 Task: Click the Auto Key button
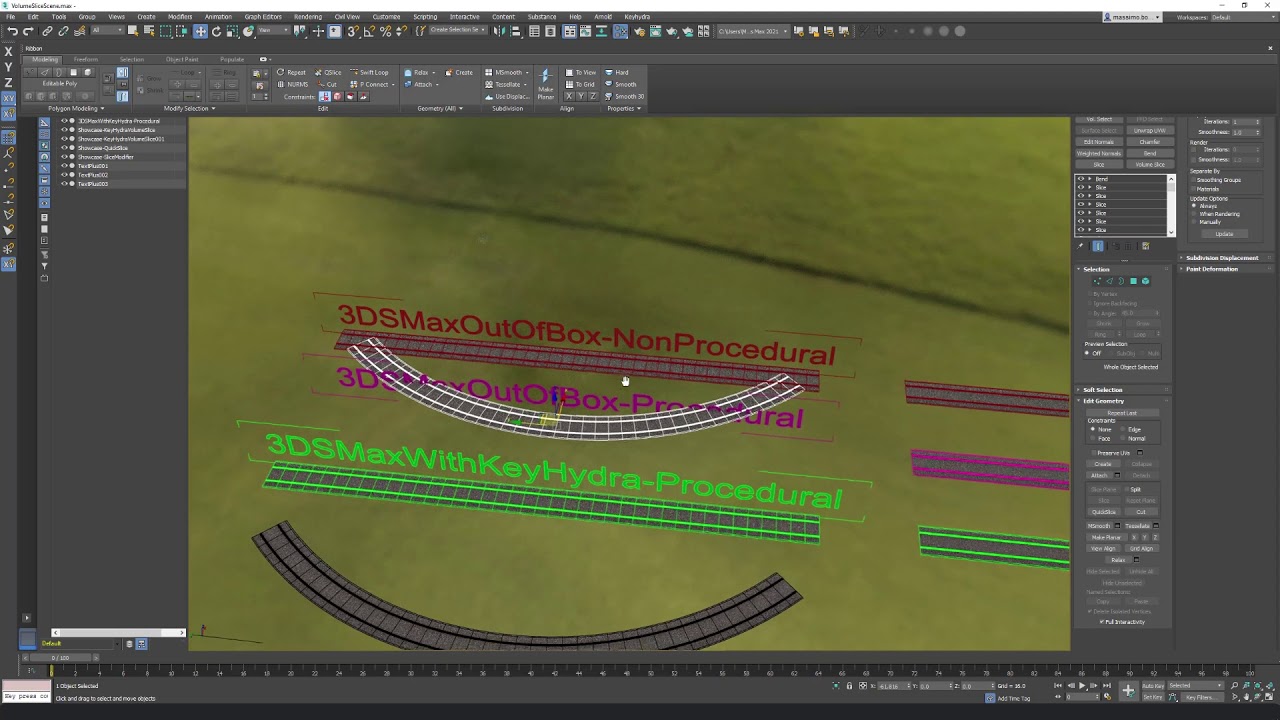pyautogui.click(x=1153, y=686)
